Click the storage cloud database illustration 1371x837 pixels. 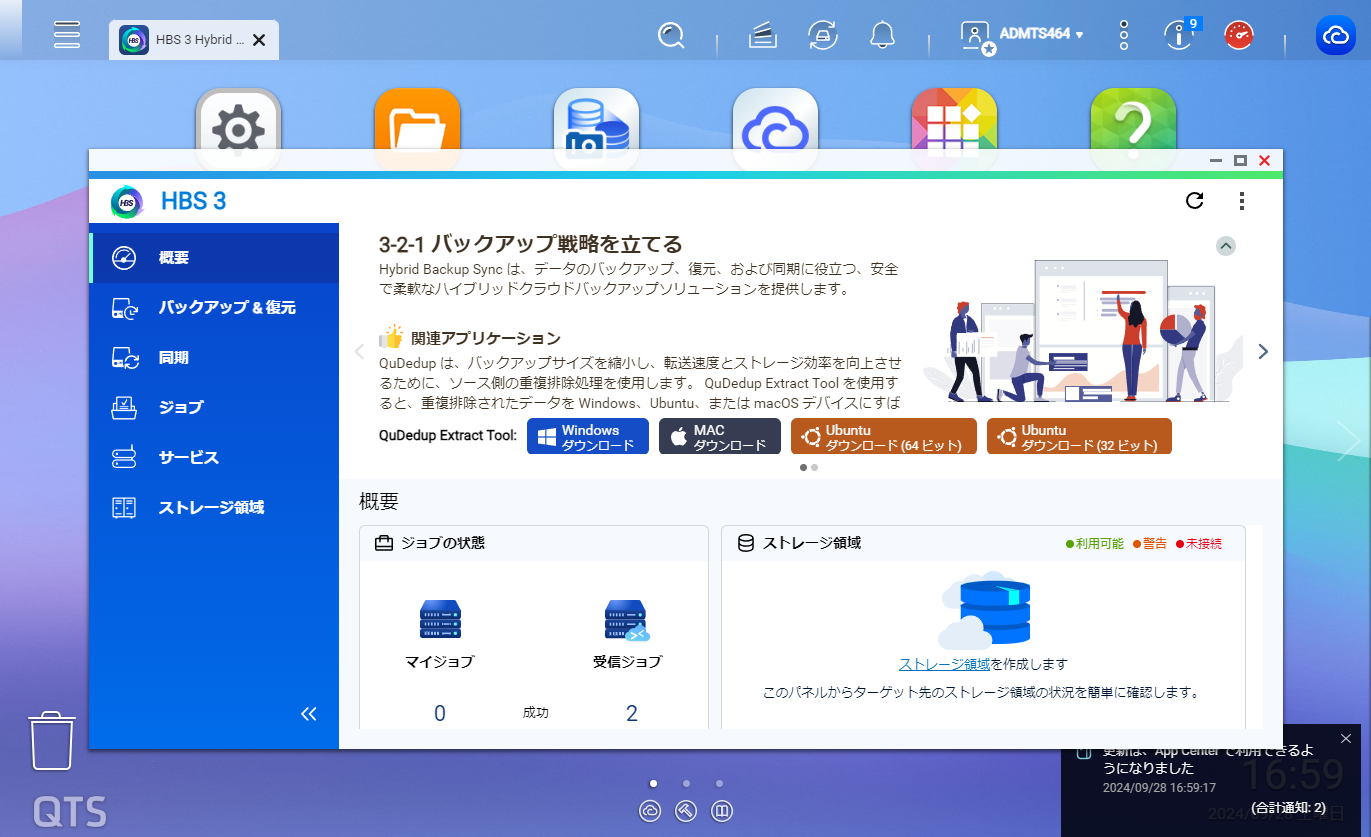[x=983, y=611]
